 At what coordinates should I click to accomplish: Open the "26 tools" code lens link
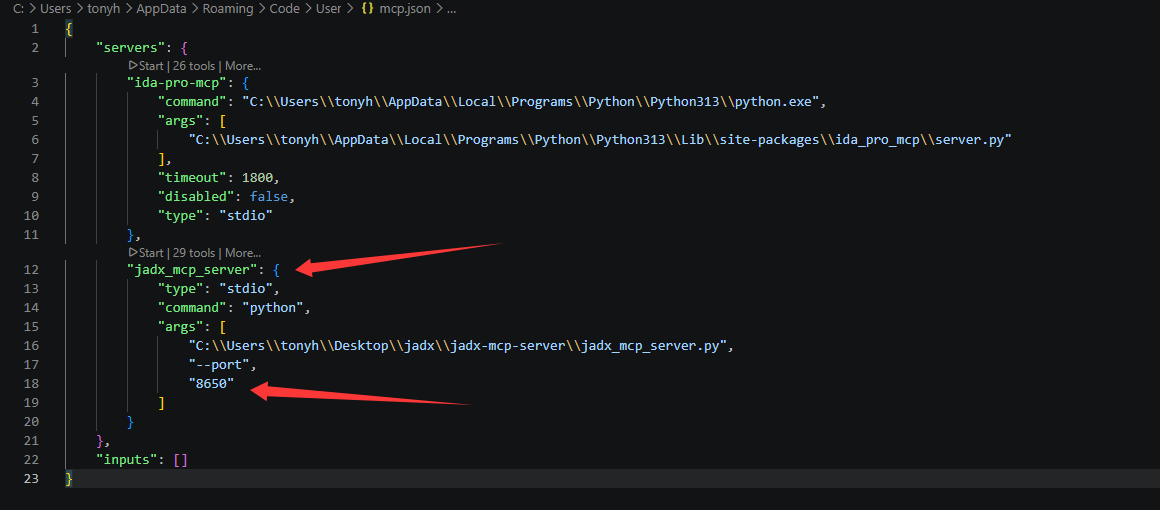click(x=194, y=66)
